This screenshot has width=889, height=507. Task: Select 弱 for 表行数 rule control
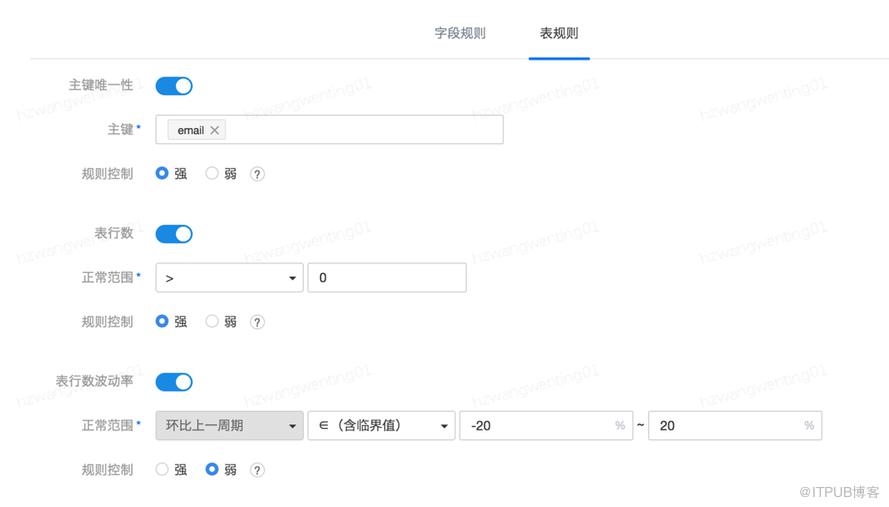point(211,321)
